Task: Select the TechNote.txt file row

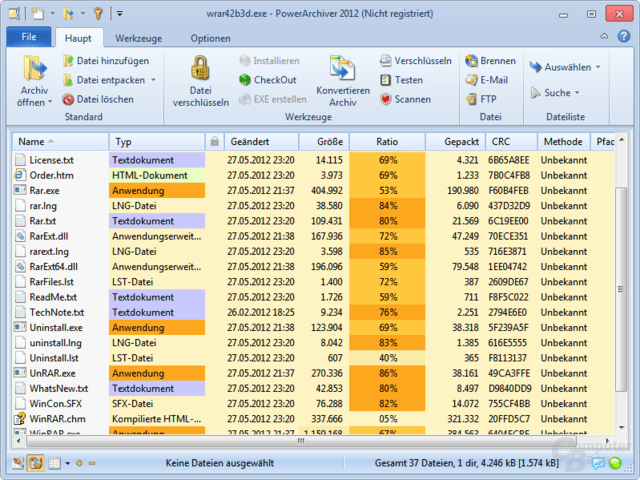Action: (313, 312)
